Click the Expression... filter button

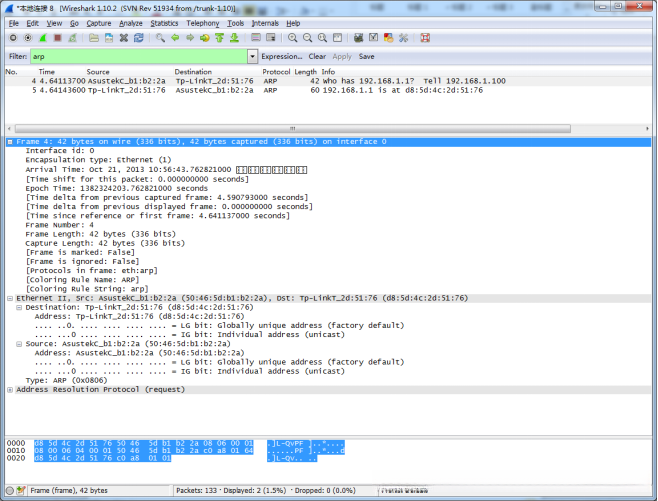(x=282, y=57)
